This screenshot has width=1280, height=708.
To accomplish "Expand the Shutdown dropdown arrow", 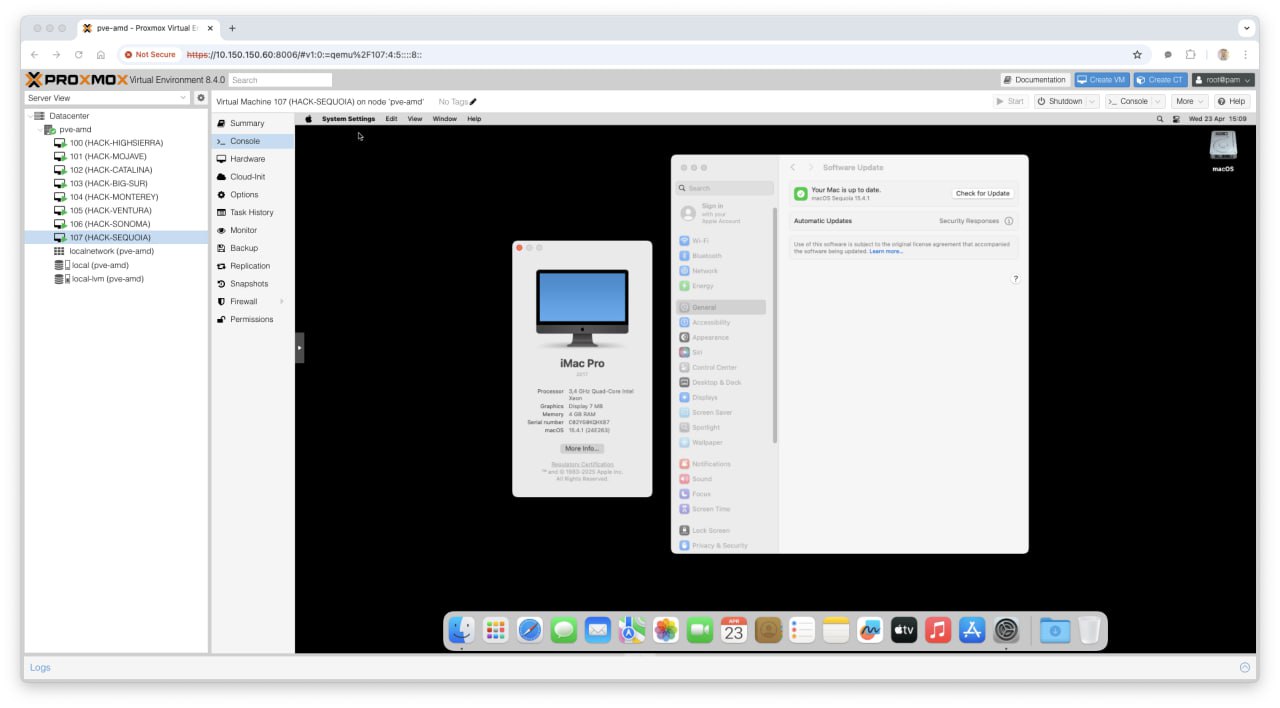I will point(1093,102).
